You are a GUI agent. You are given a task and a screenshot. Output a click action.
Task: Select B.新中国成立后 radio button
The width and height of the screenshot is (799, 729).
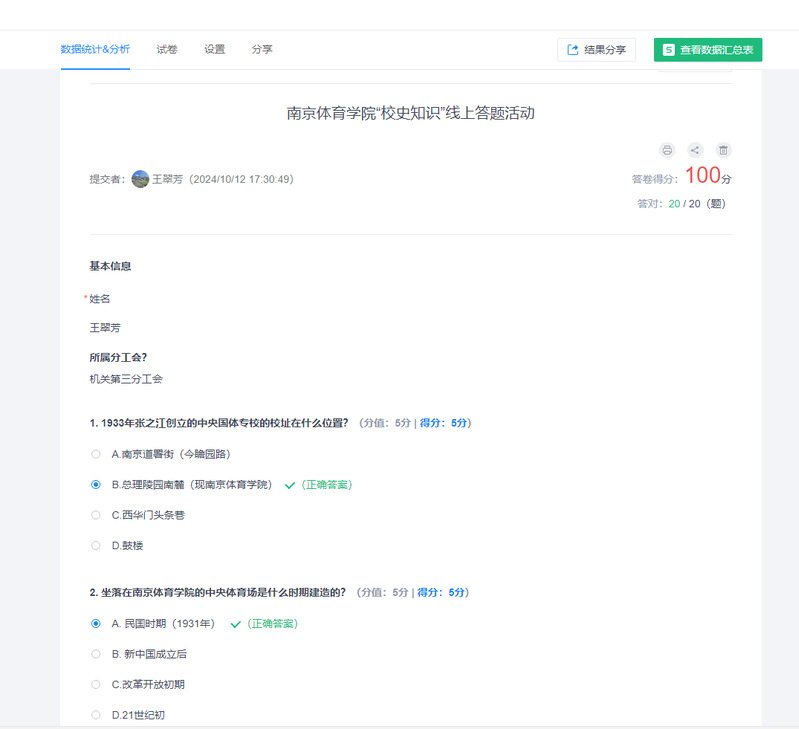click(95, 654)
